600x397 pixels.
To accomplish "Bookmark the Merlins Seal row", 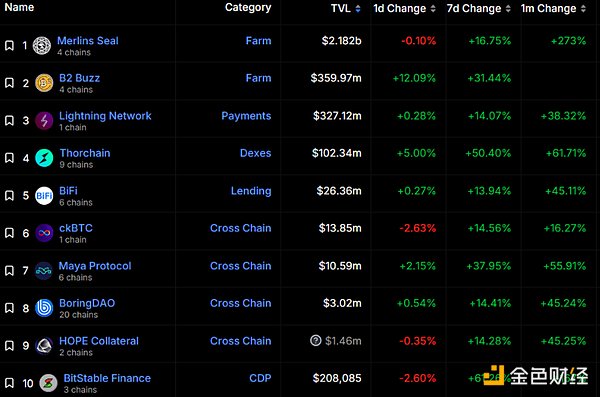I will click(9, 46).
